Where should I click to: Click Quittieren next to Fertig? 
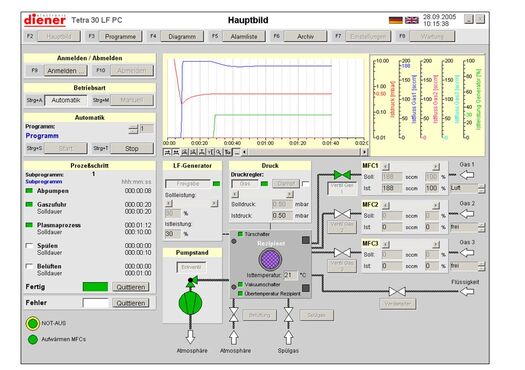point(131,287)
